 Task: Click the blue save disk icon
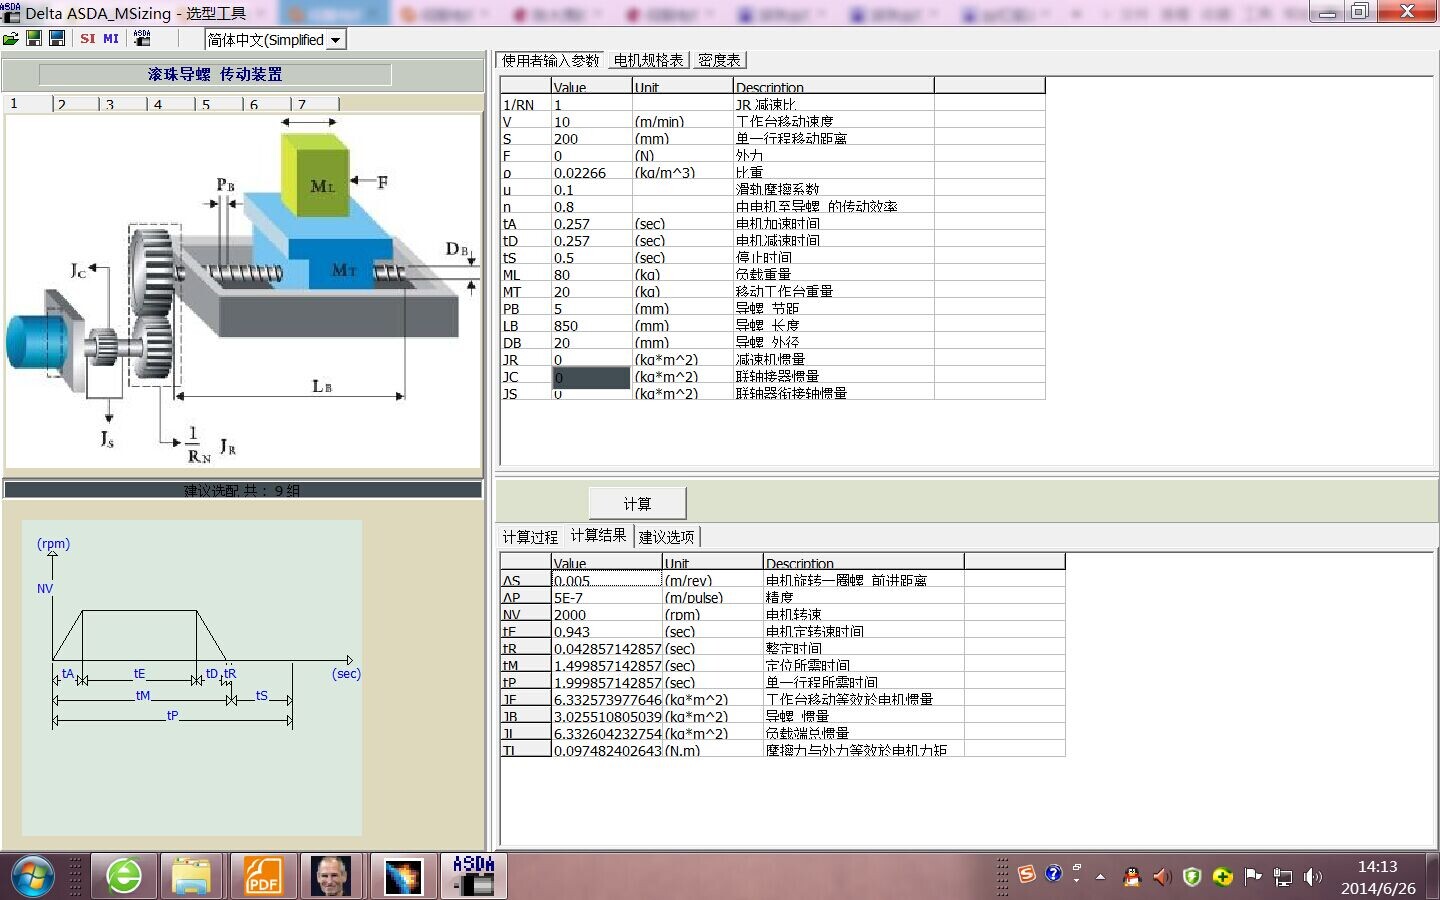57,39
